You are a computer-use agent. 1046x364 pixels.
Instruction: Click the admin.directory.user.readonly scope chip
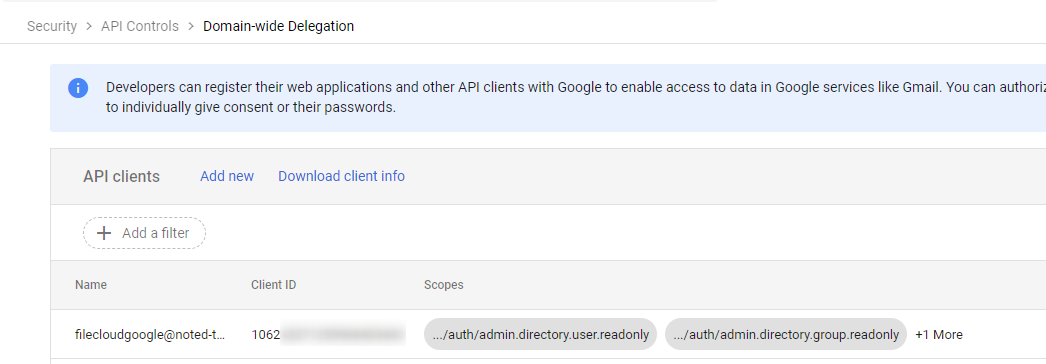pos(540,335)
